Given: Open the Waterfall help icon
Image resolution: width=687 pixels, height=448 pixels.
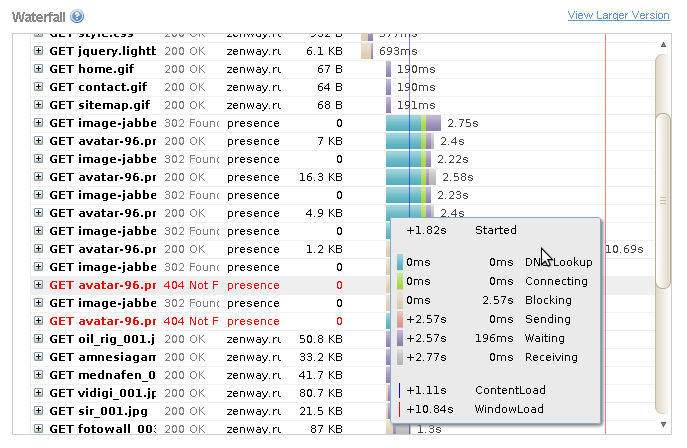Looking at the screenshot, I should tap(77, 17).
